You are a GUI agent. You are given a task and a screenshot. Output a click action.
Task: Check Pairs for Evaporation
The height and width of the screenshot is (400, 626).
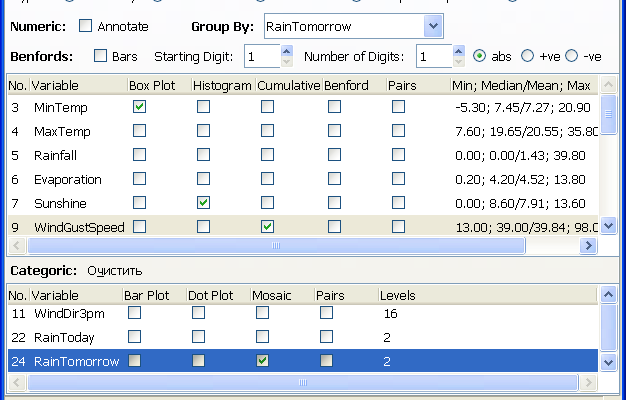[x=398, y=179]
